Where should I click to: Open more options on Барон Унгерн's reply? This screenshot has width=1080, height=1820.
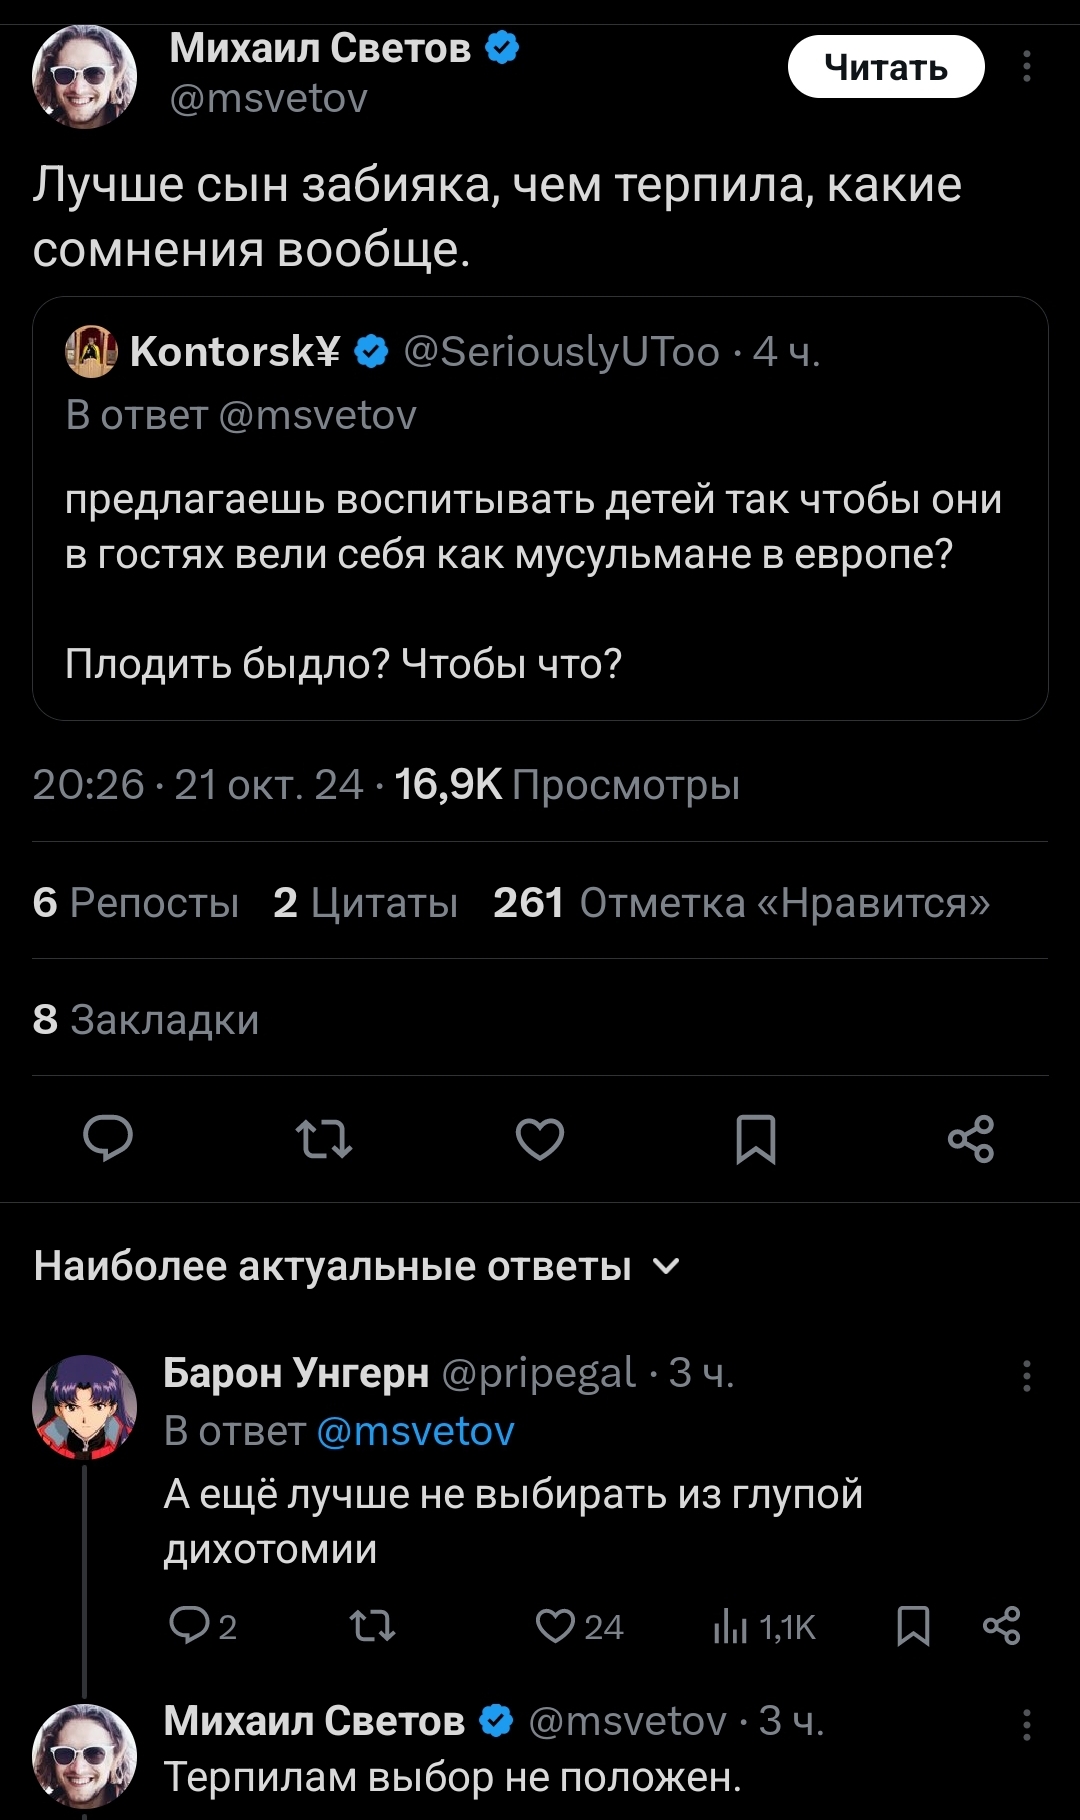(1027, 1376)
